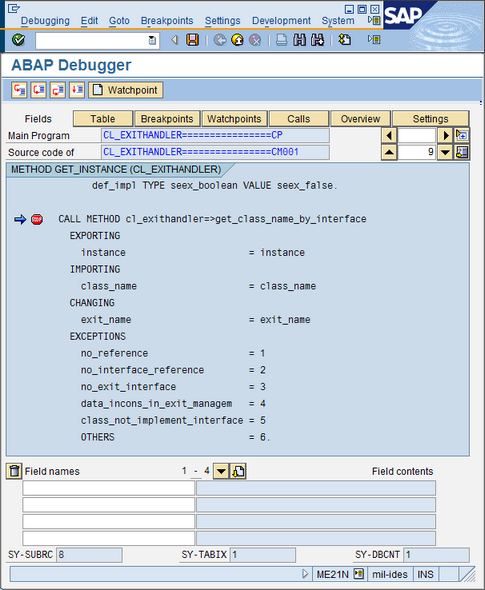The height and width of the screenshot is (590, 485).
Task: Click the icon right of line number 9
Action: pos(462,152)
